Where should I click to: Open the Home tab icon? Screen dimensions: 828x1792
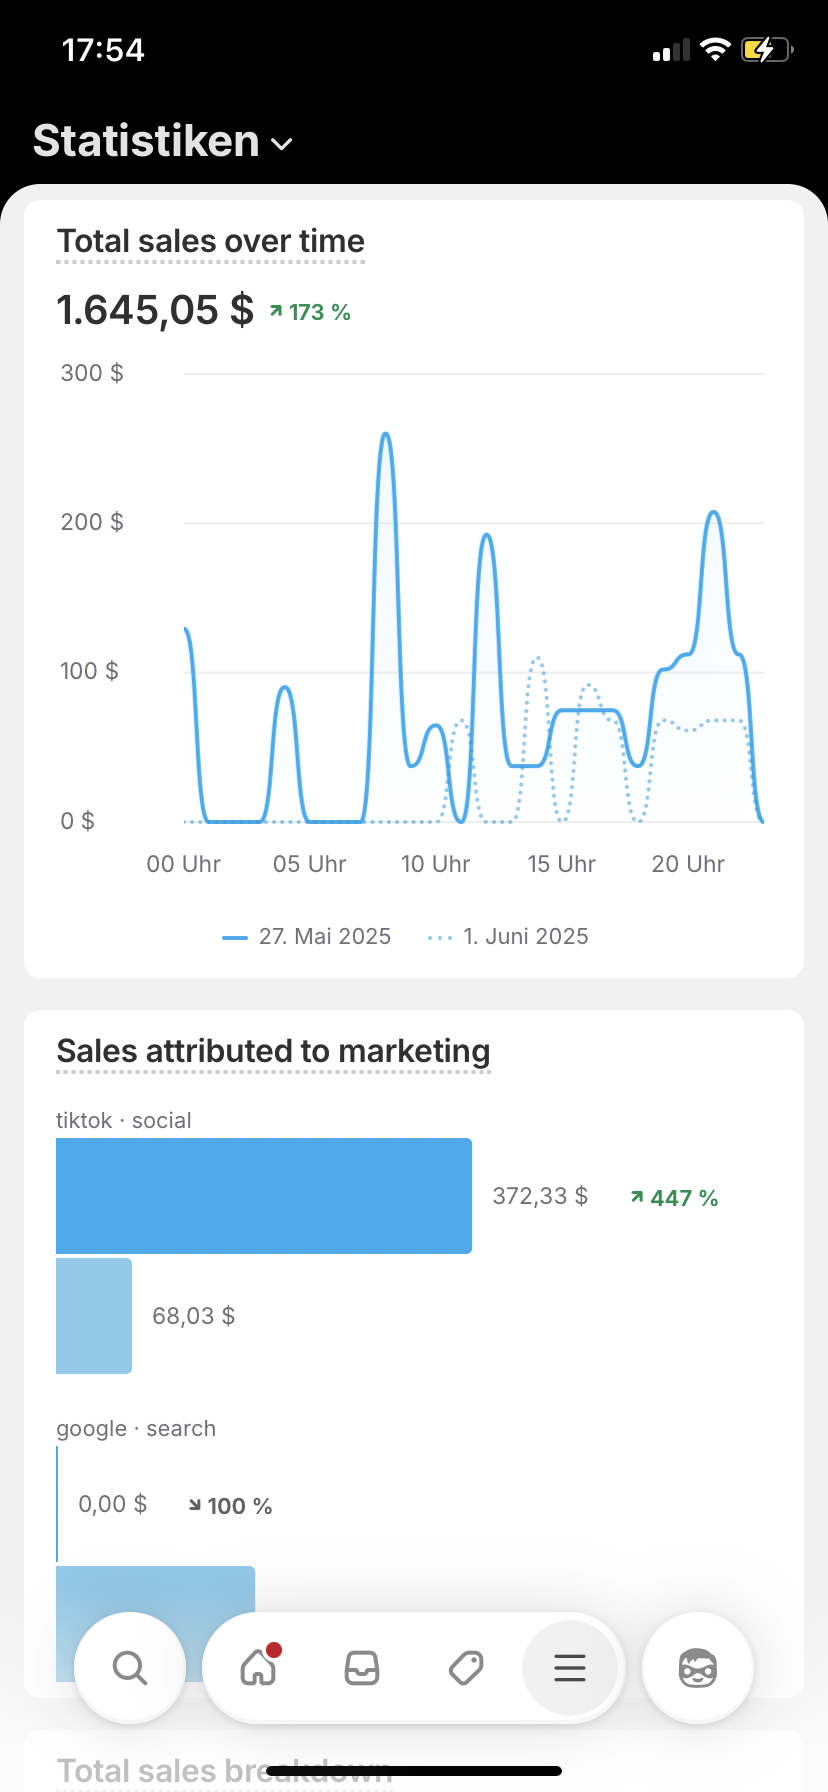(258, 1668)
